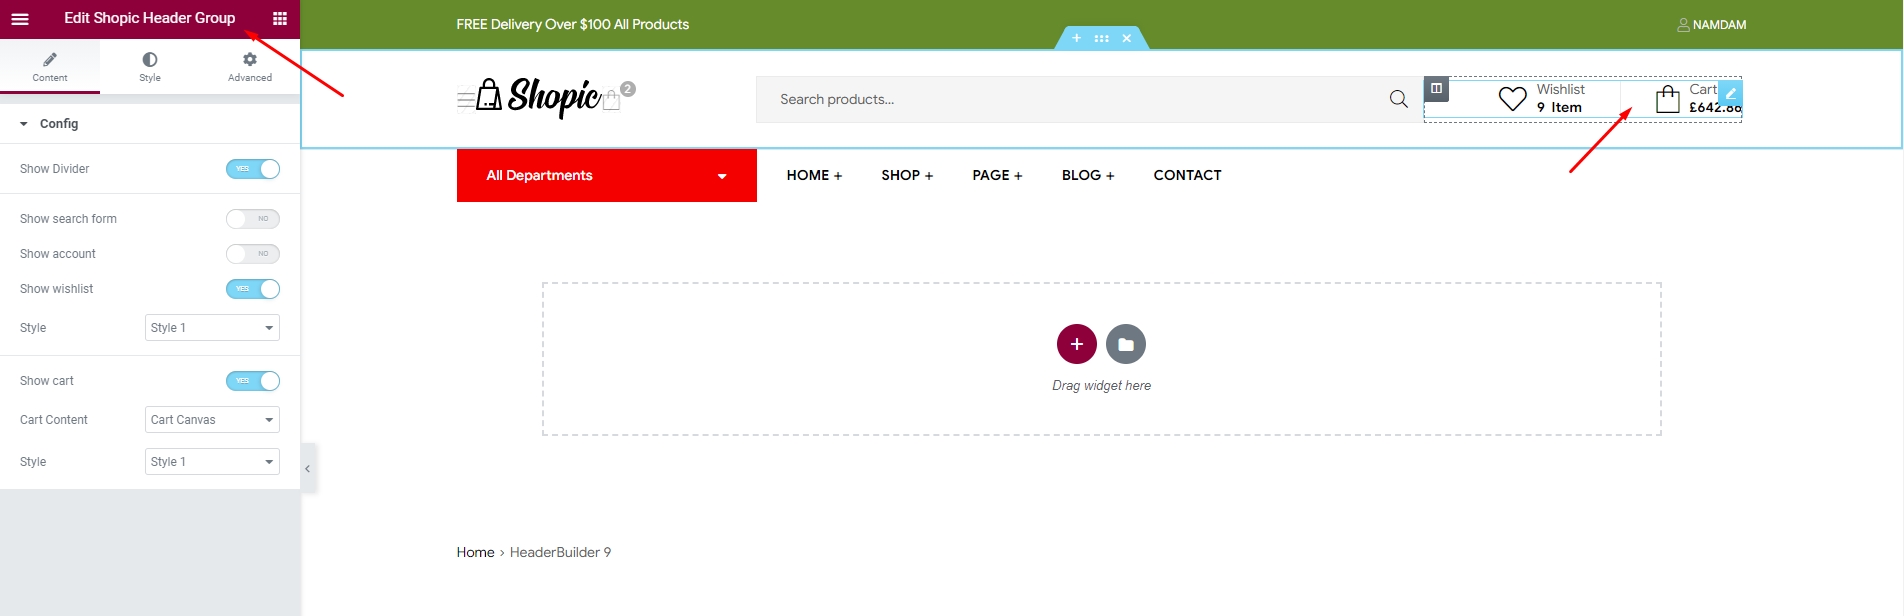Delete section using the X handle
This screenshot has height=616, width=1904.
(1127, 39)
